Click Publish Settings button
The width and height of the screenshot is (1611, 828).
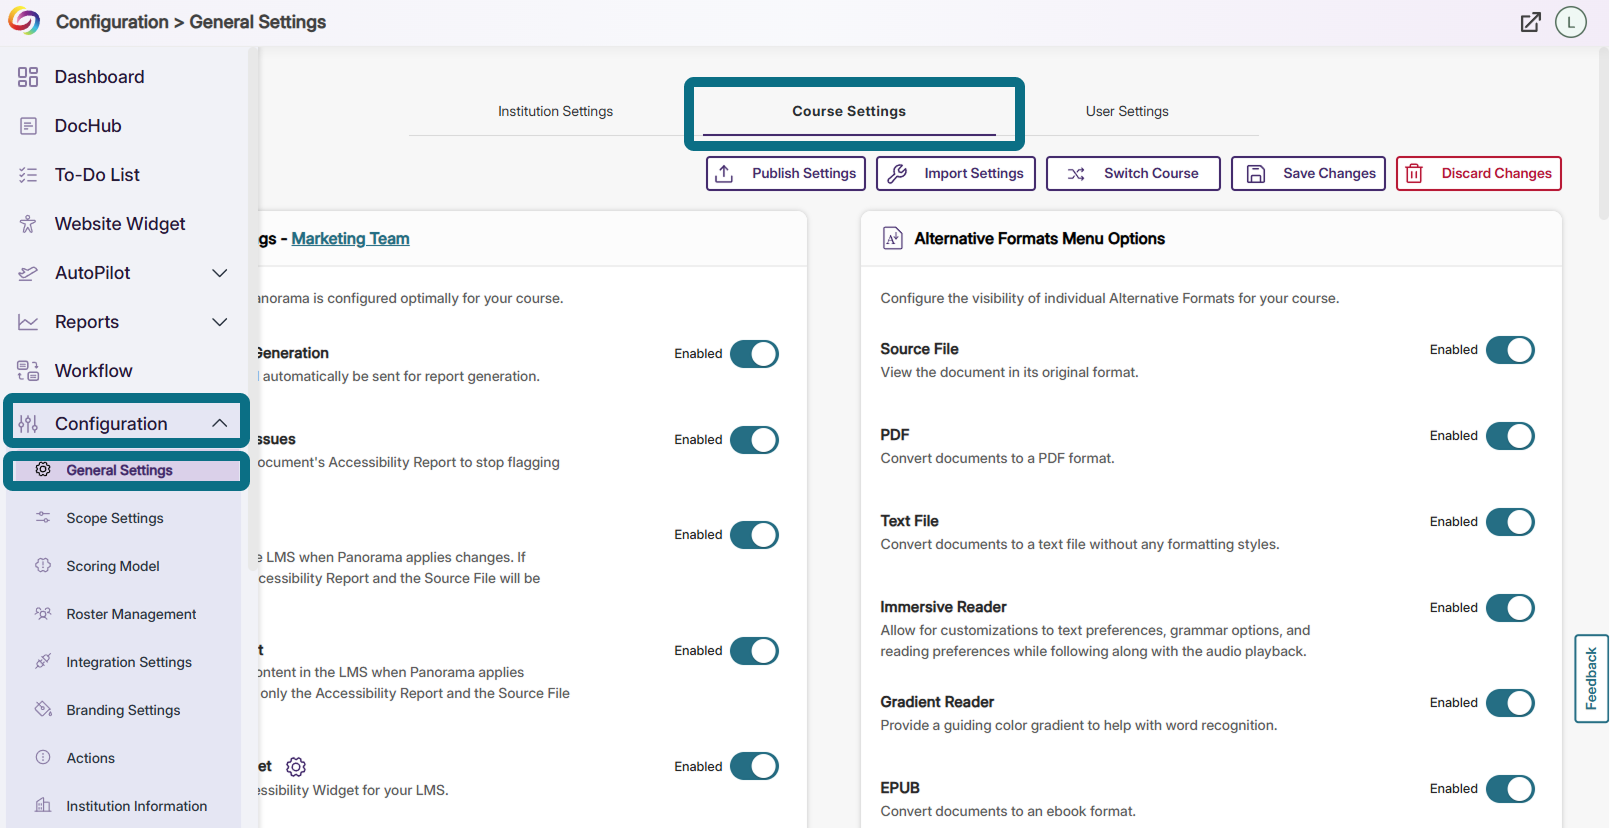(786, 173)
